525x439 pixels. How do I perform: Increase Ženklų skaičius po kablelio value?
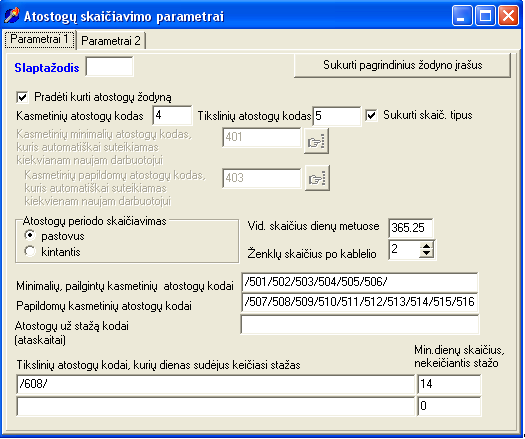click(x=426, y=246)
